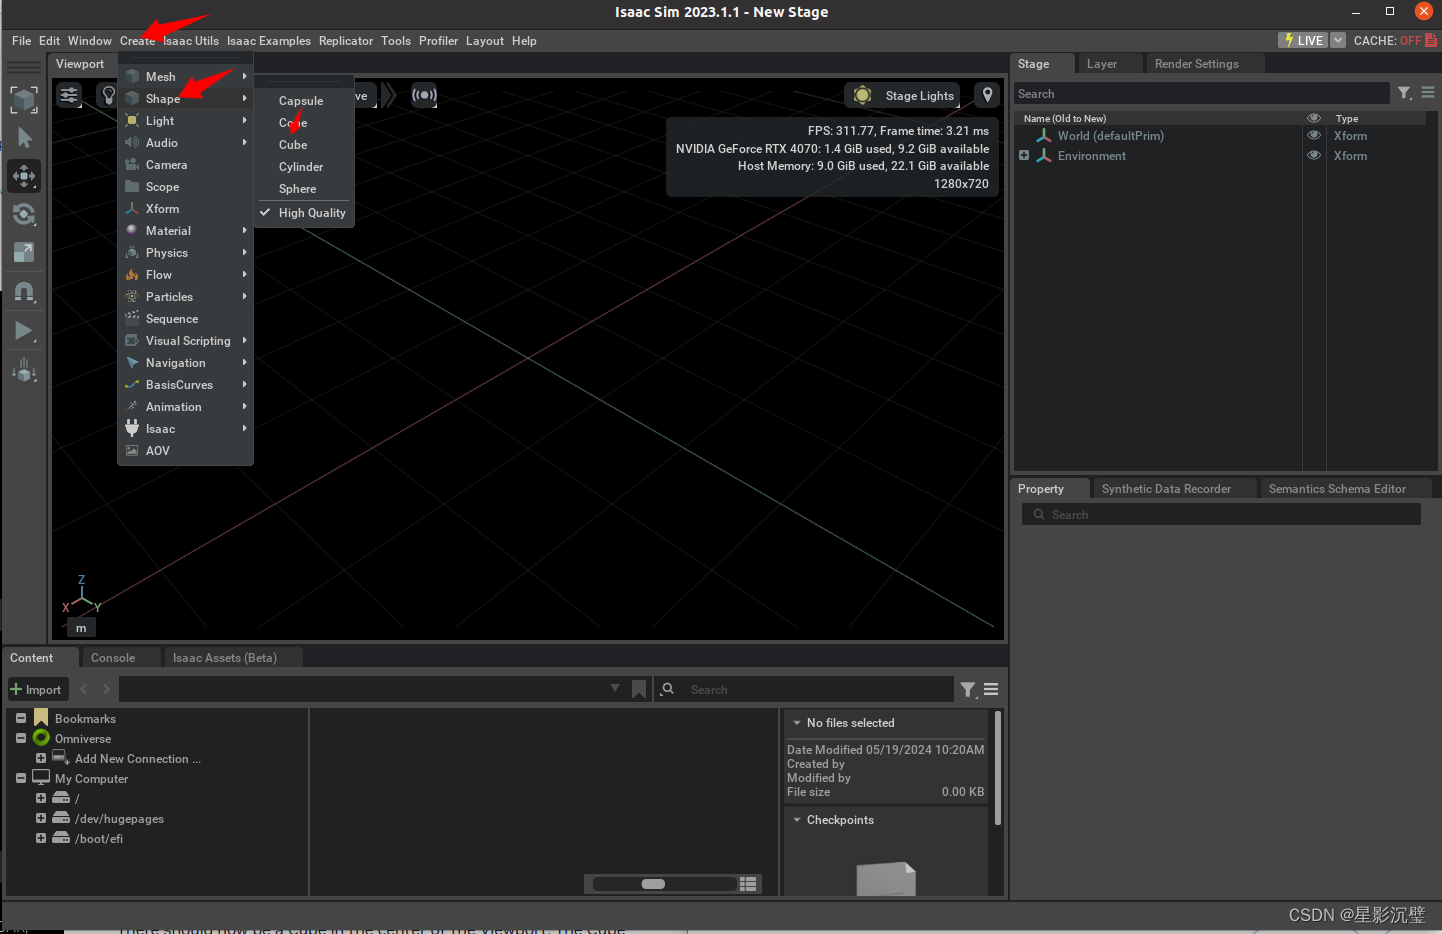
Task: Open the viewport settings sliders icon
Action: point(69,95)
